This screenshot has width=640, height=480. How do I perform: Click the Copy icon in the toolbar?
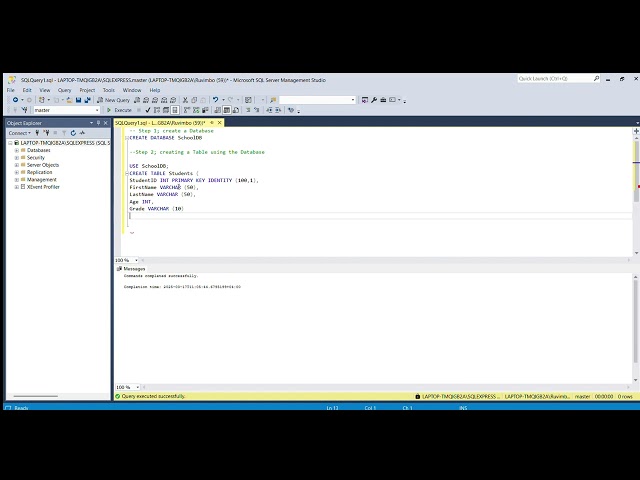pos(194,100)
